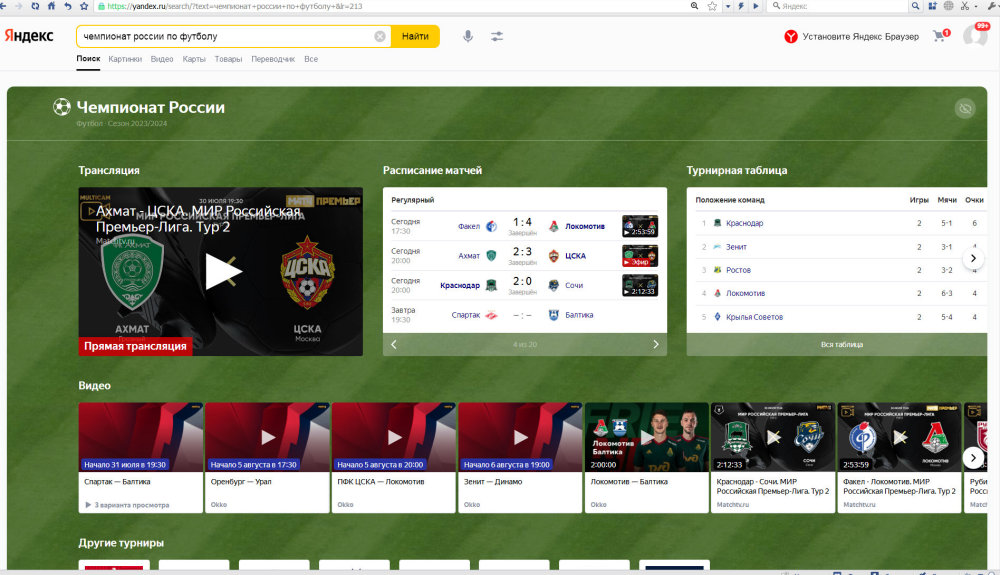Hide the championship widget with the eye icon
The width and height of the screenshot is (1000, 575).
pos(965,108)
